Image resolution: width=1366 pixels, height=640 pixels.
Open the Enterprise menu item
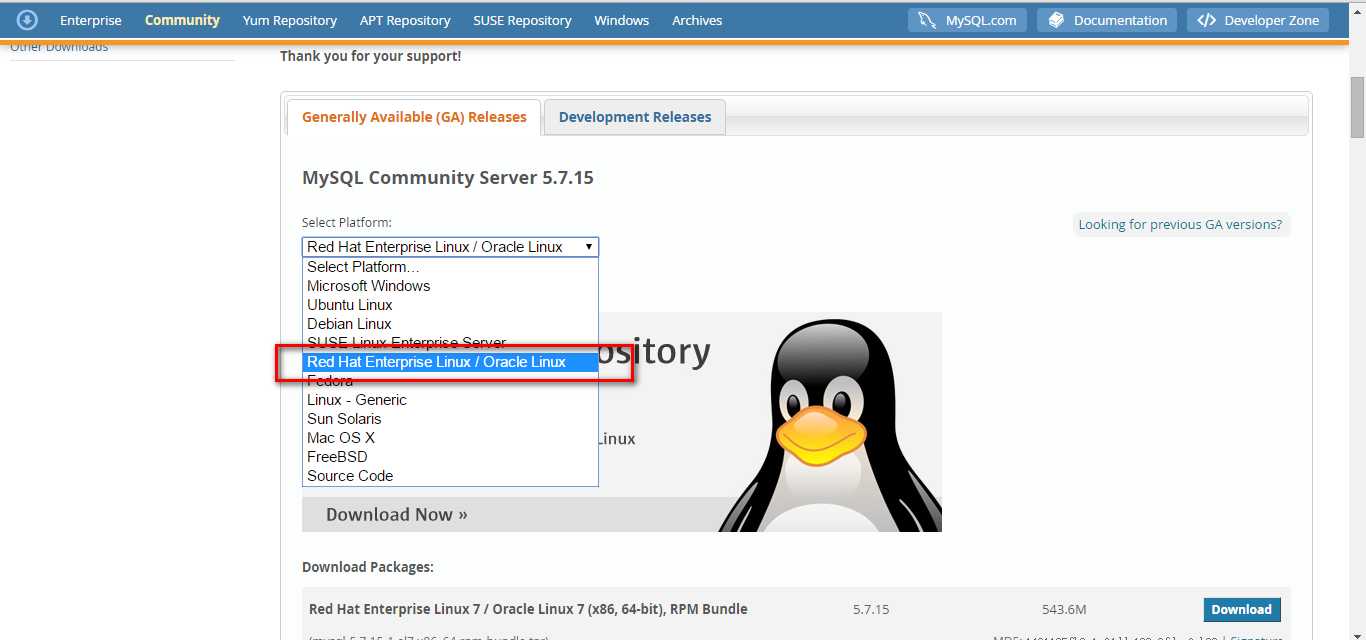(91, 20)
